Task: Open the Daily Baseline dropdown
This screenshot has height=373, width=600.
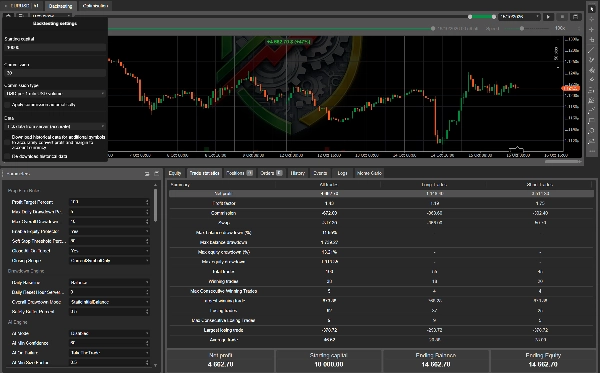Action: coord(109,282)
